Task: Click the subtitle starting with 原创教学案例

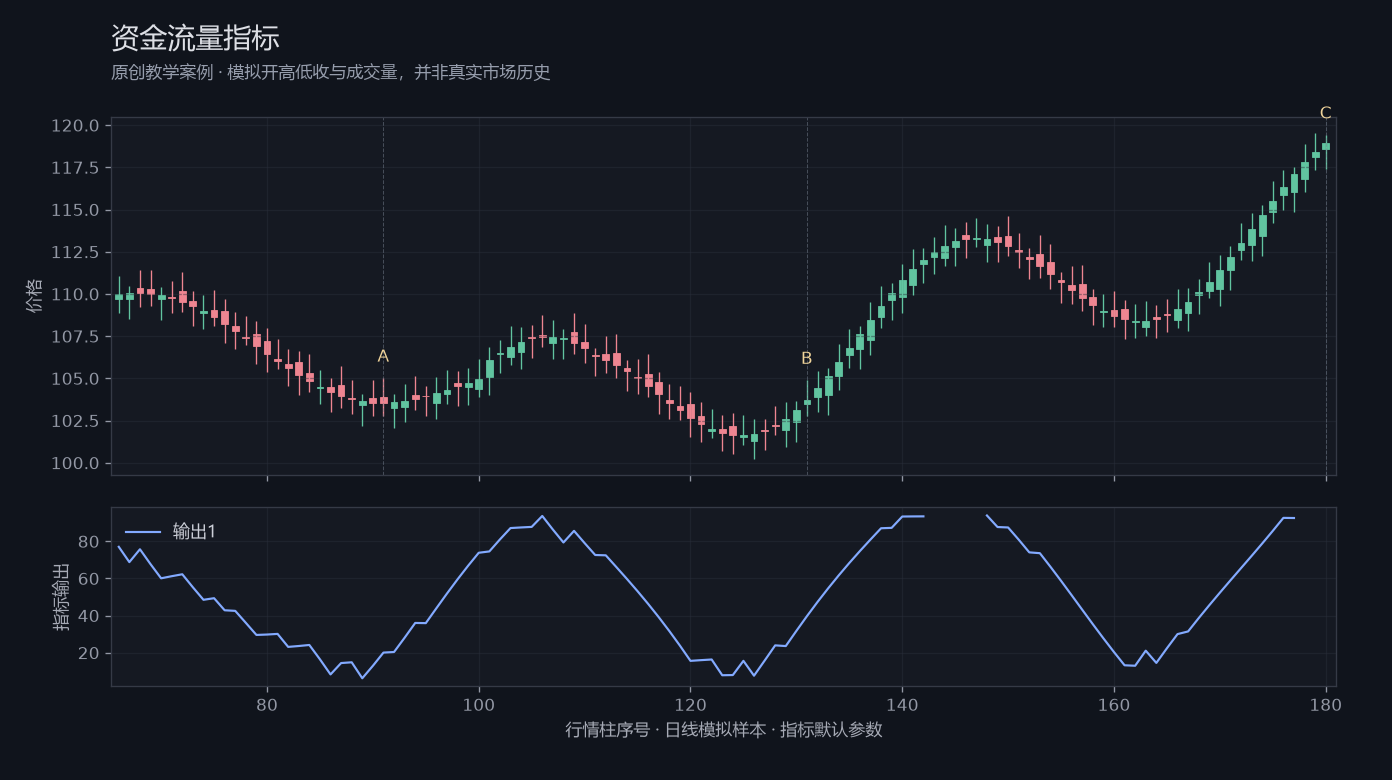Action: 331,73
